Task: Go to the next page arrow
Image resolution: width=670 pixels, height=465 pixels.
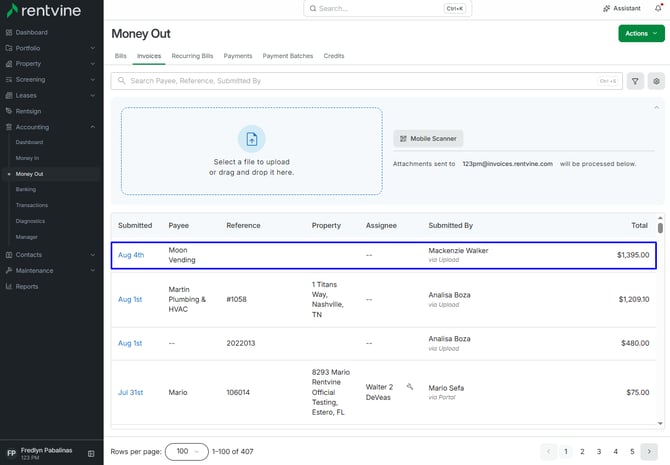Action: click(x=649, y=451)
